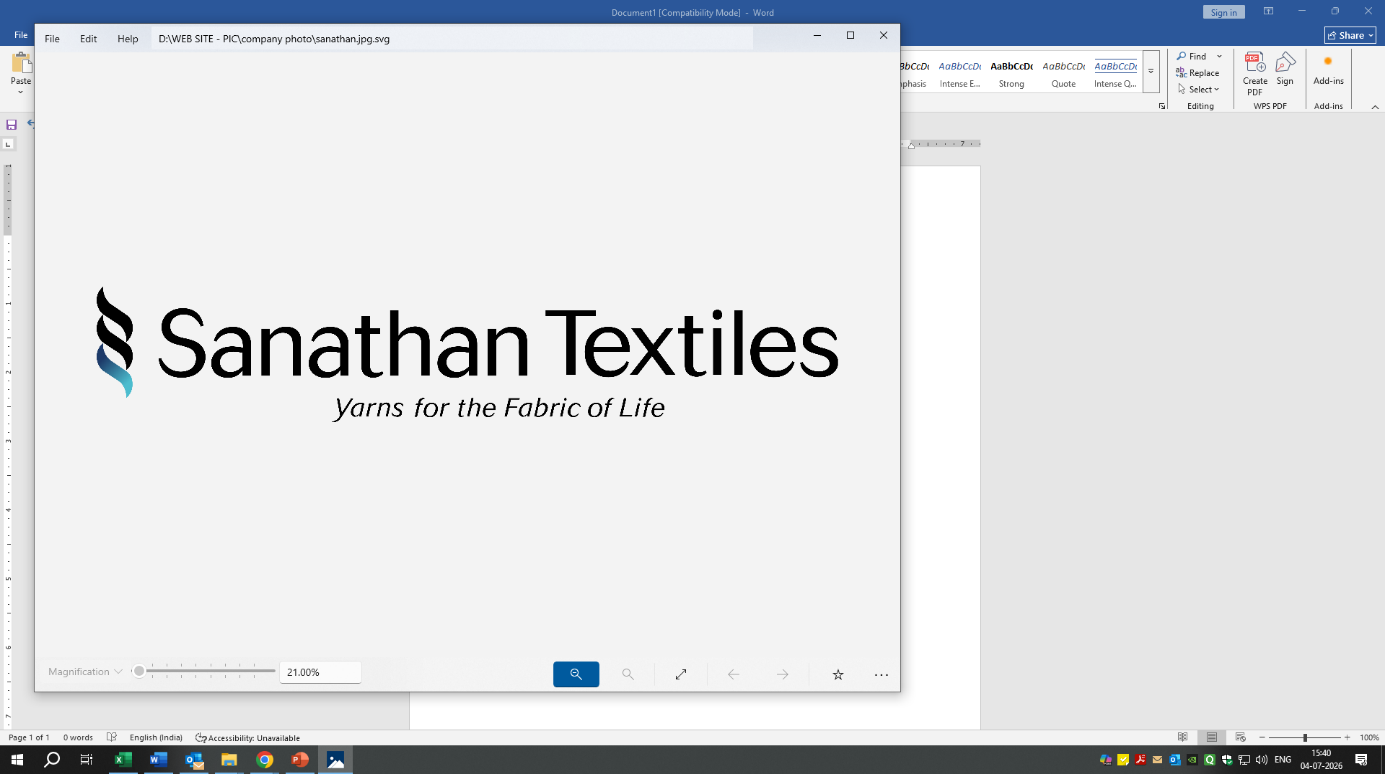Go to previous image arrow

click(733, 674)
